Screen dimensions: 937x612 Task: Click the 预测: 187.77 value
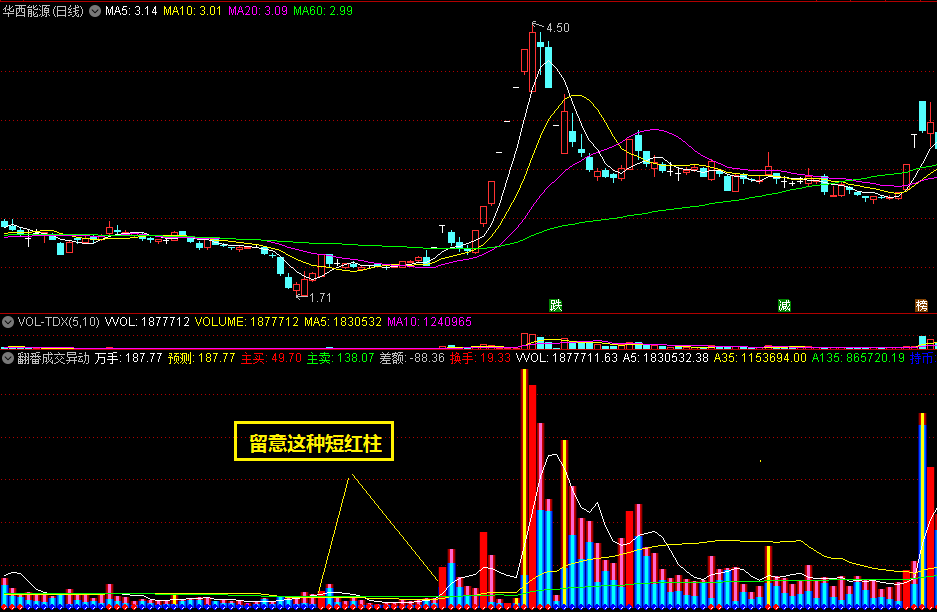click(202, 358)
